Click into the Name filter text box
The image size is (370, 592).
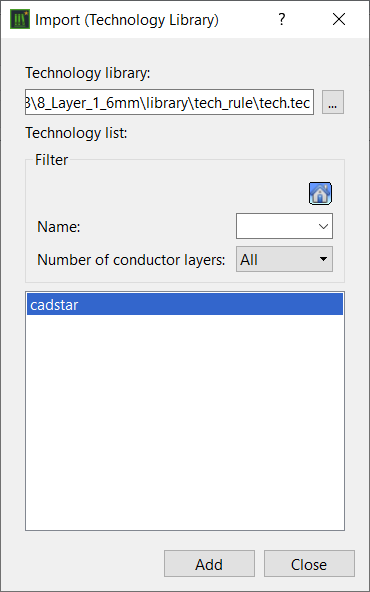tap(277, 226)
